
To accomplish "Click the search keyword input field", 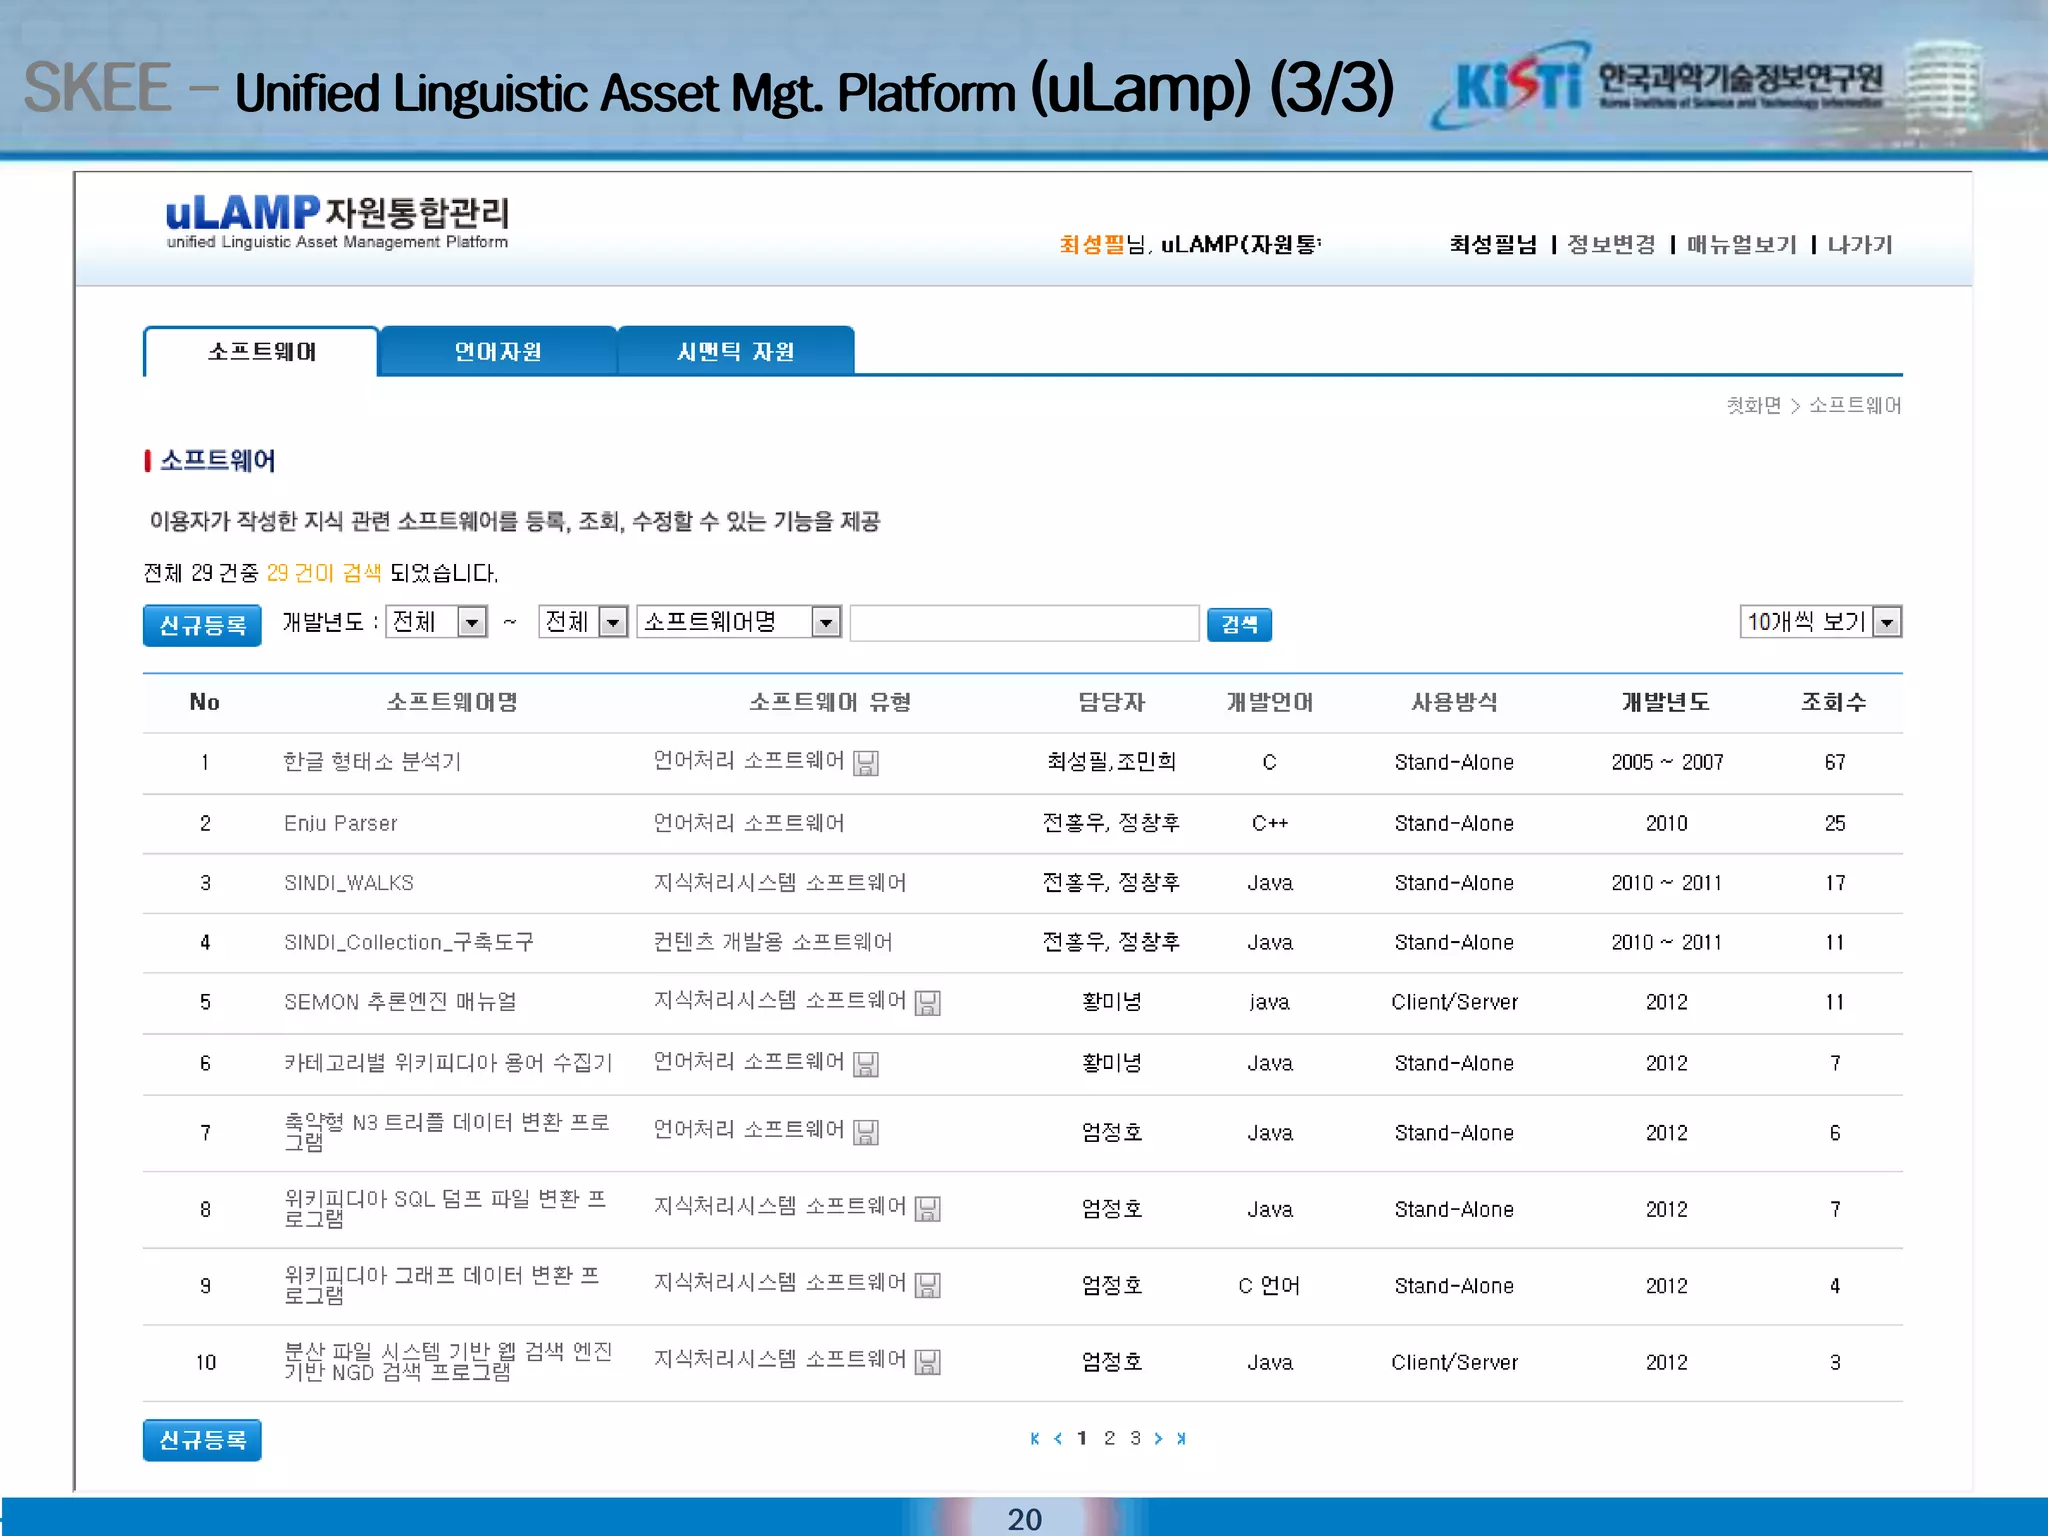I will (x=1024, y=623).
